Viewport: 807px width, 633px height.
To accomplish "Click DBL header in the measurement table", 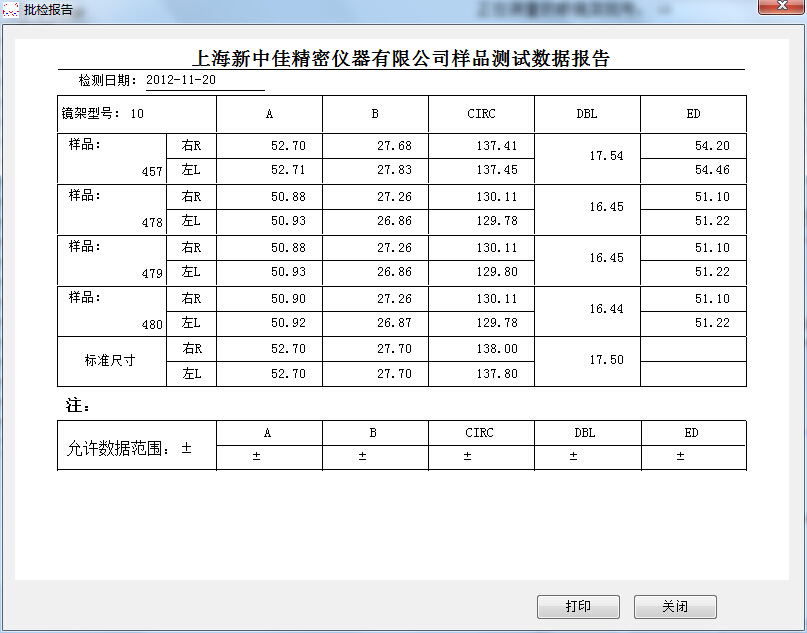I will point(587,114).
